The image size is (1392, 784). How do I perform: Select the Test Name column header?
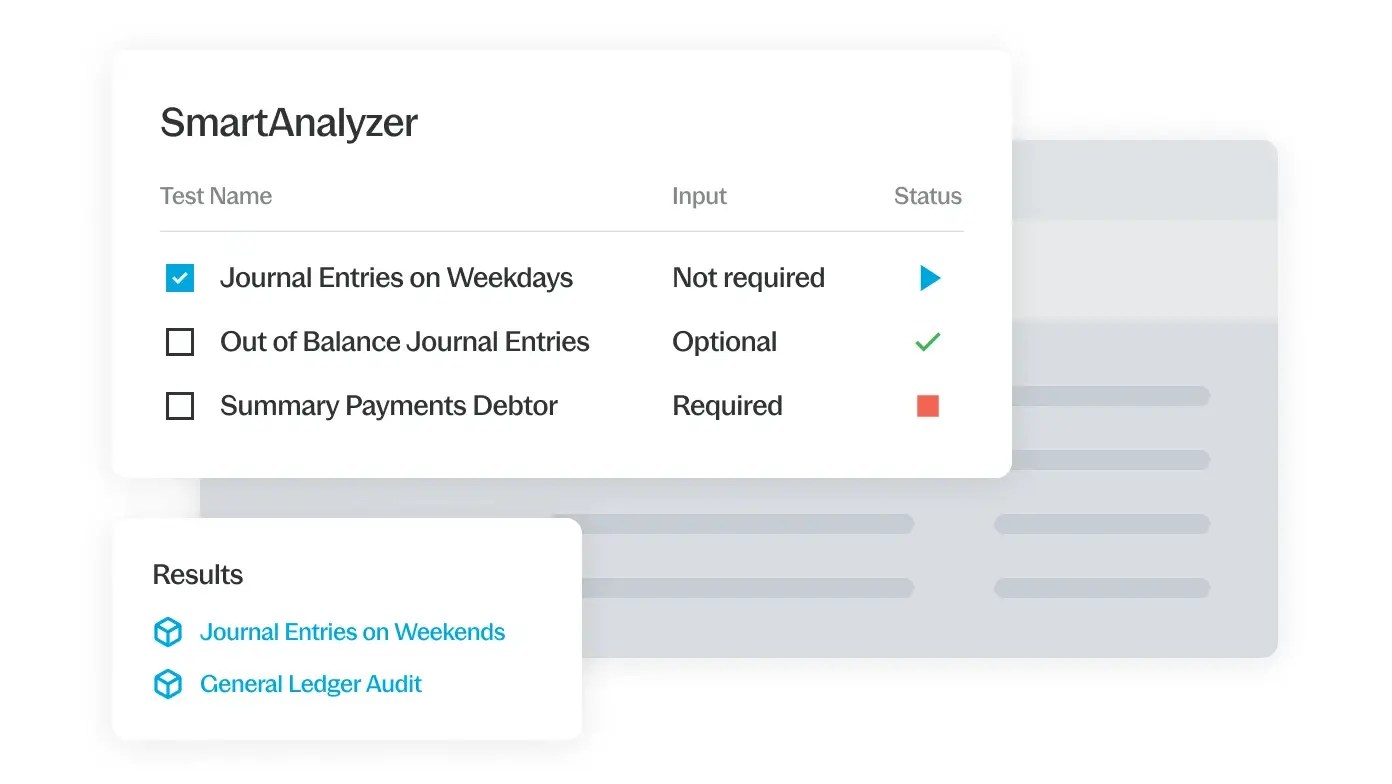point(216,196)
